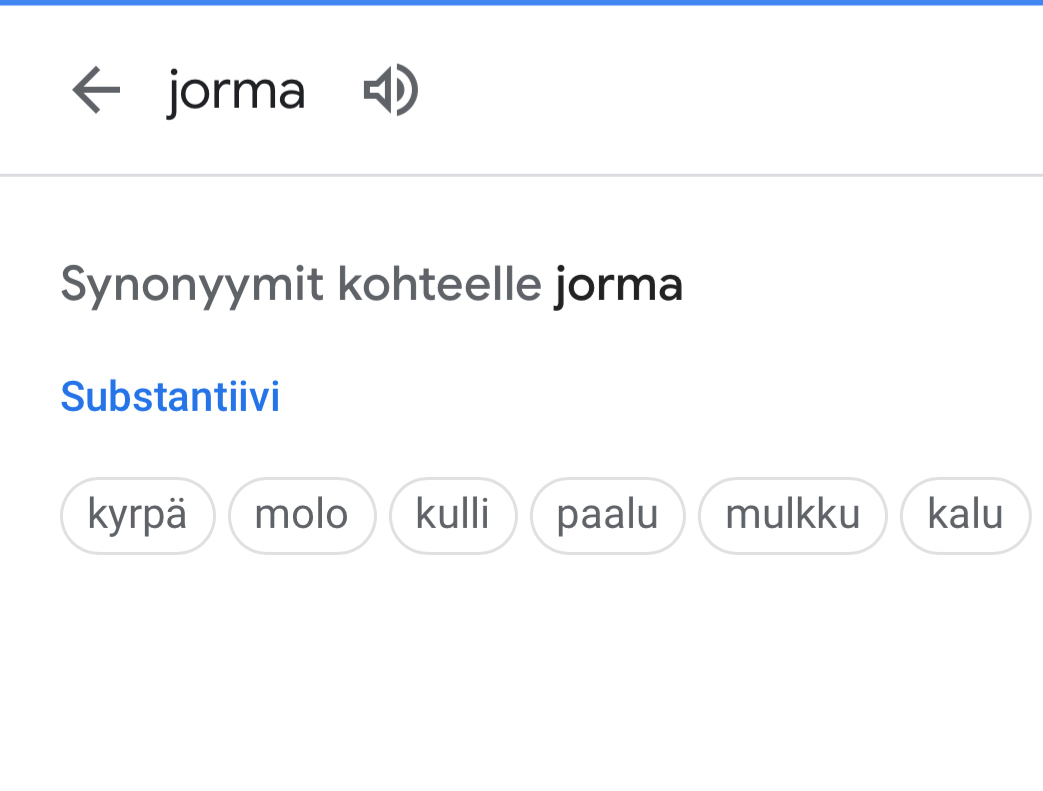
Task: Focus the header word 'jorma' beside the speaker
Action: [x=236, y=92]
